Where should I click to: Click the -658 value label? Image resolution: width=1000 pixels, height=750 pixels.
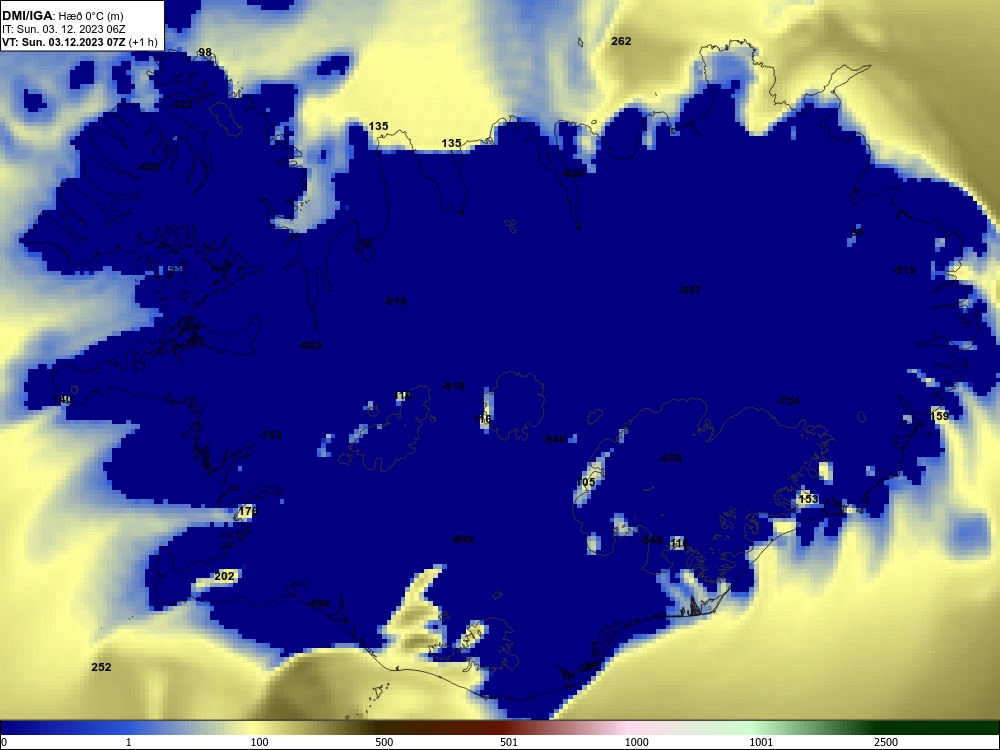670,459
